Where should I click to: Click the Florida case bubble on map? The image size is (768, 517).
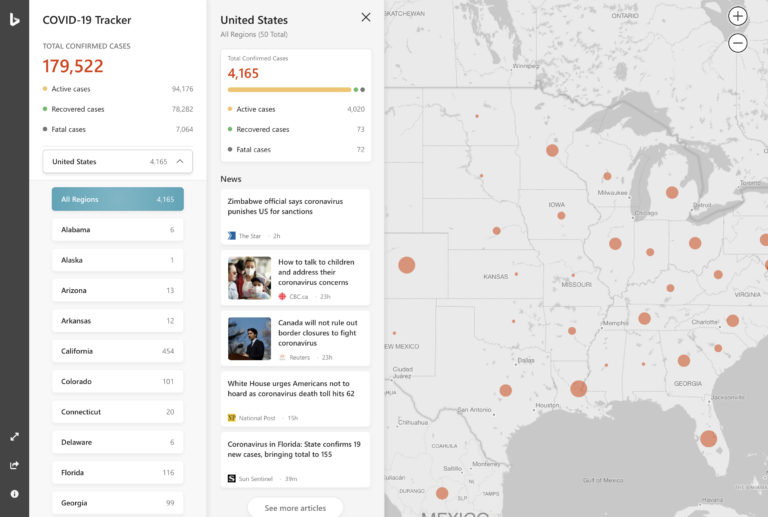[x=708, y=438]
